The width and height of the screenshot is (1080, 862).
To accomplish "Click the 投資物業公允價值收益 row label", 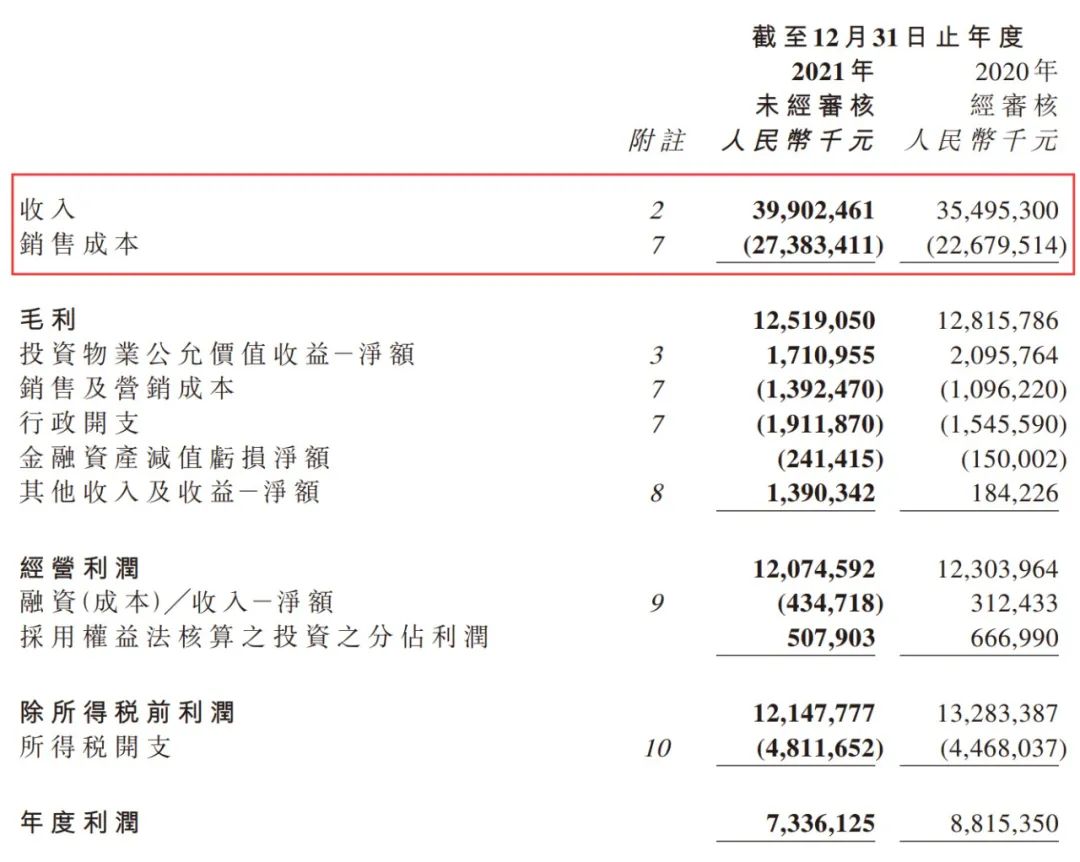I will click(217, 355).
